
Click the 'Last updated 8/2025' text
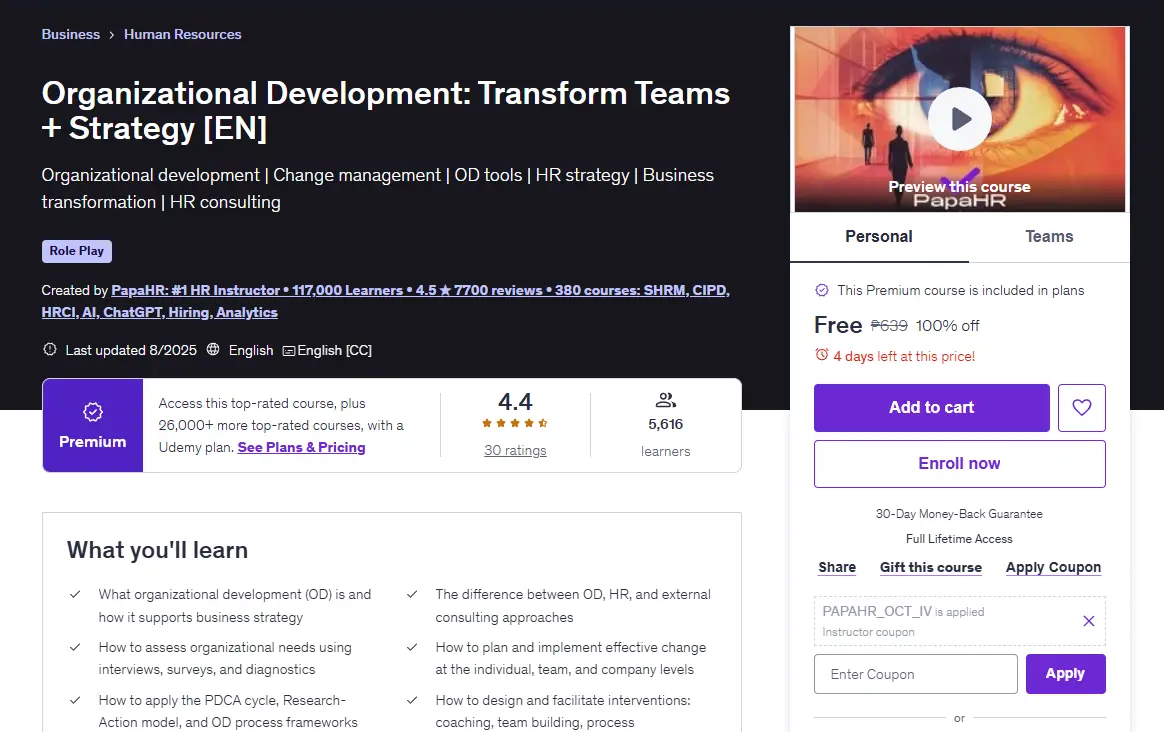131,350
